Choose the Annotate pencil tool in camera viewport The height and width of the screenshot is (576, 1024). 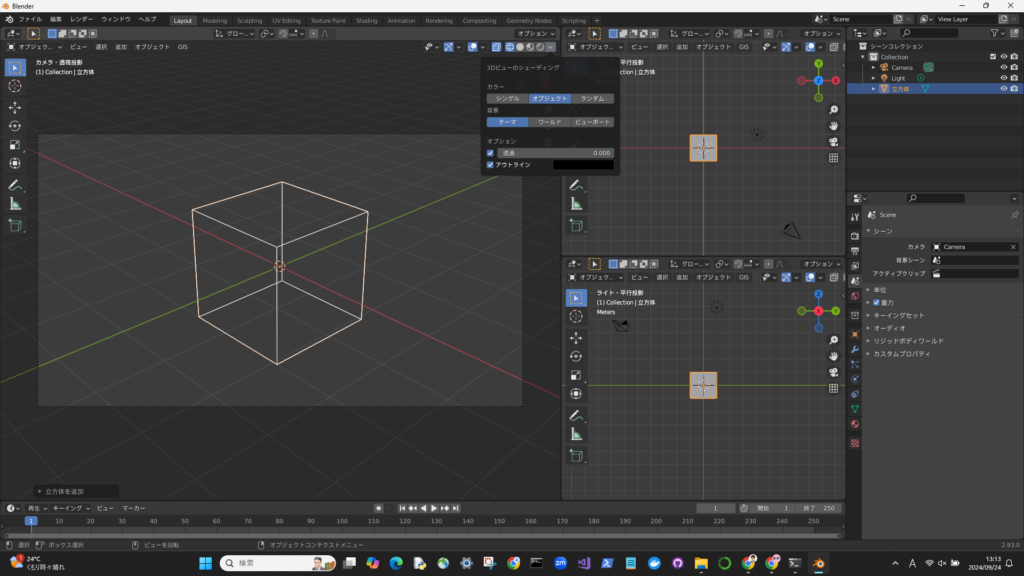tap(15, 185)
